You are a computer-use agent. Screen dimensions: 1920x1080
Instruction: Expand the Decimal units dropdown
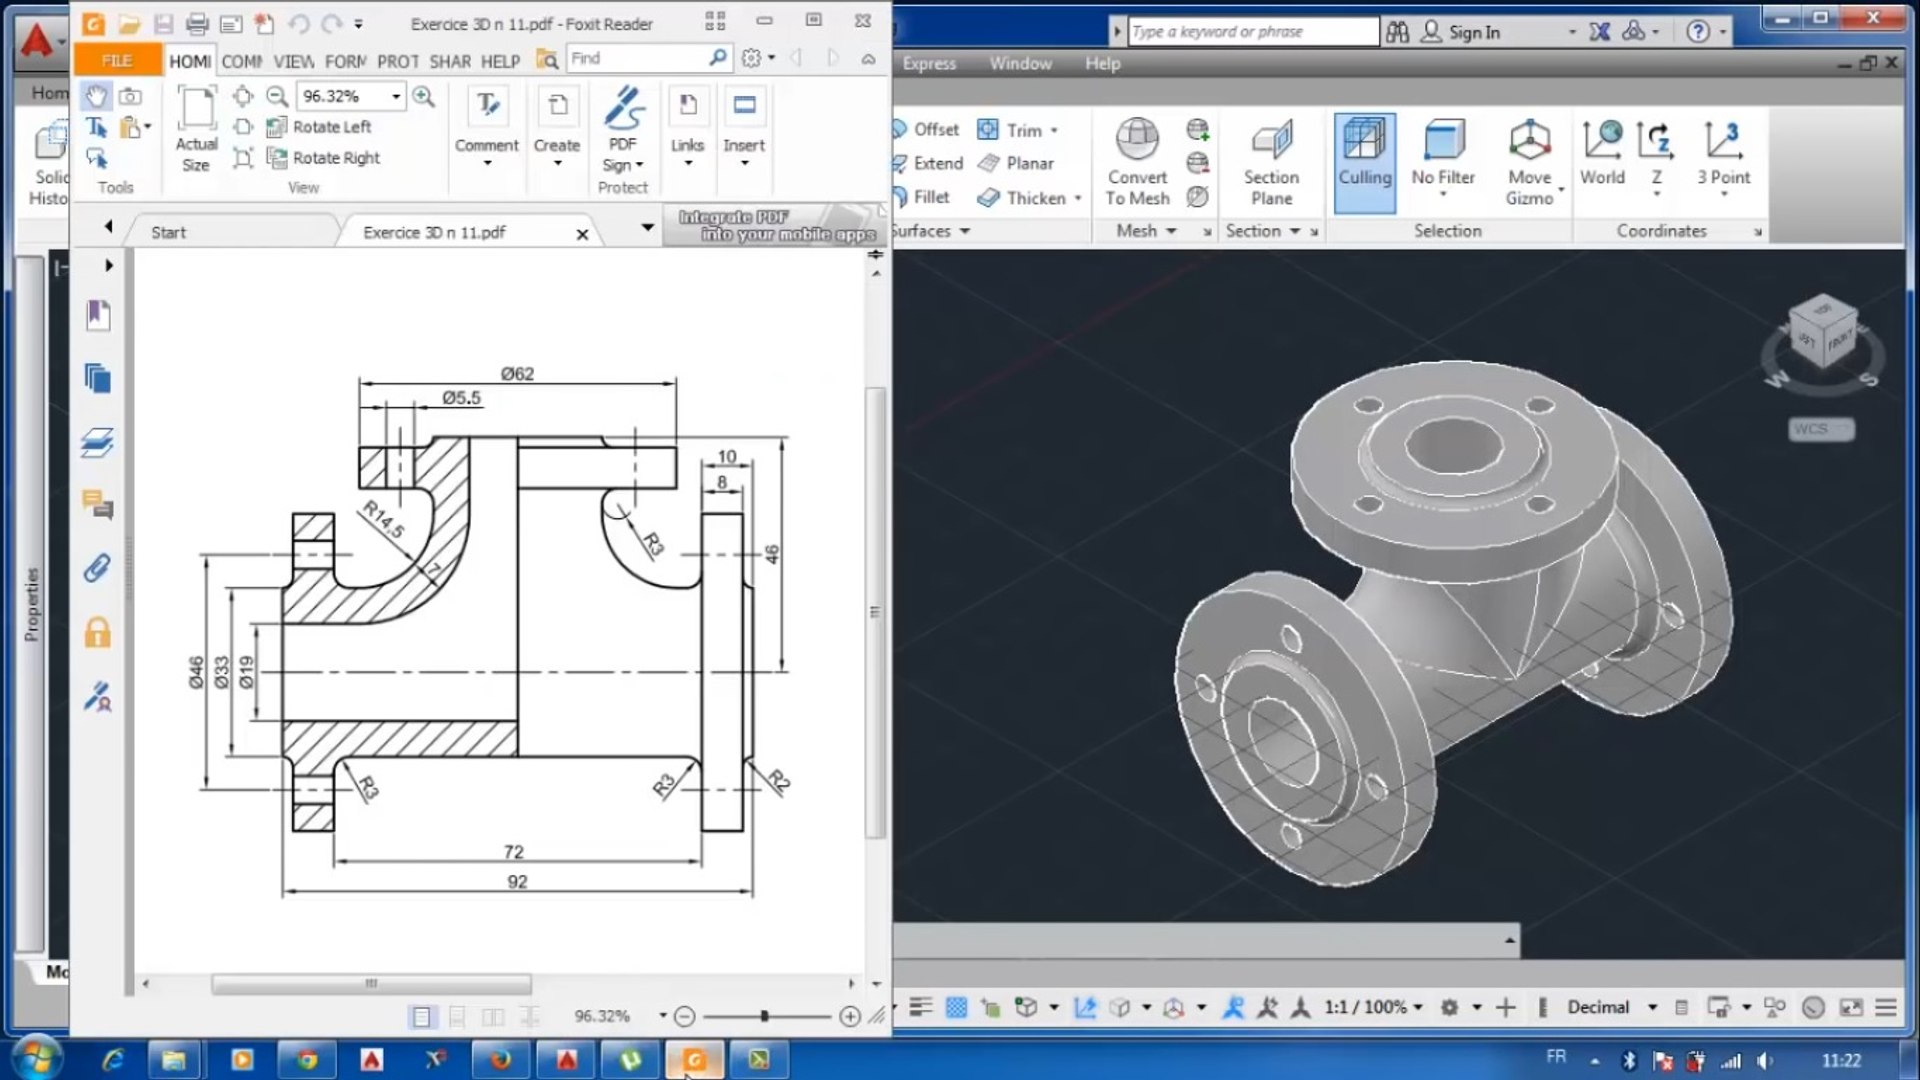click(1652, 1007)
